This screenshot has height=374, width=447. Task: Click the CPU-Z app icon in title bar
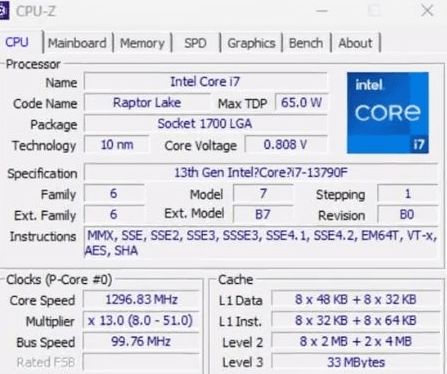click(4, 11)
